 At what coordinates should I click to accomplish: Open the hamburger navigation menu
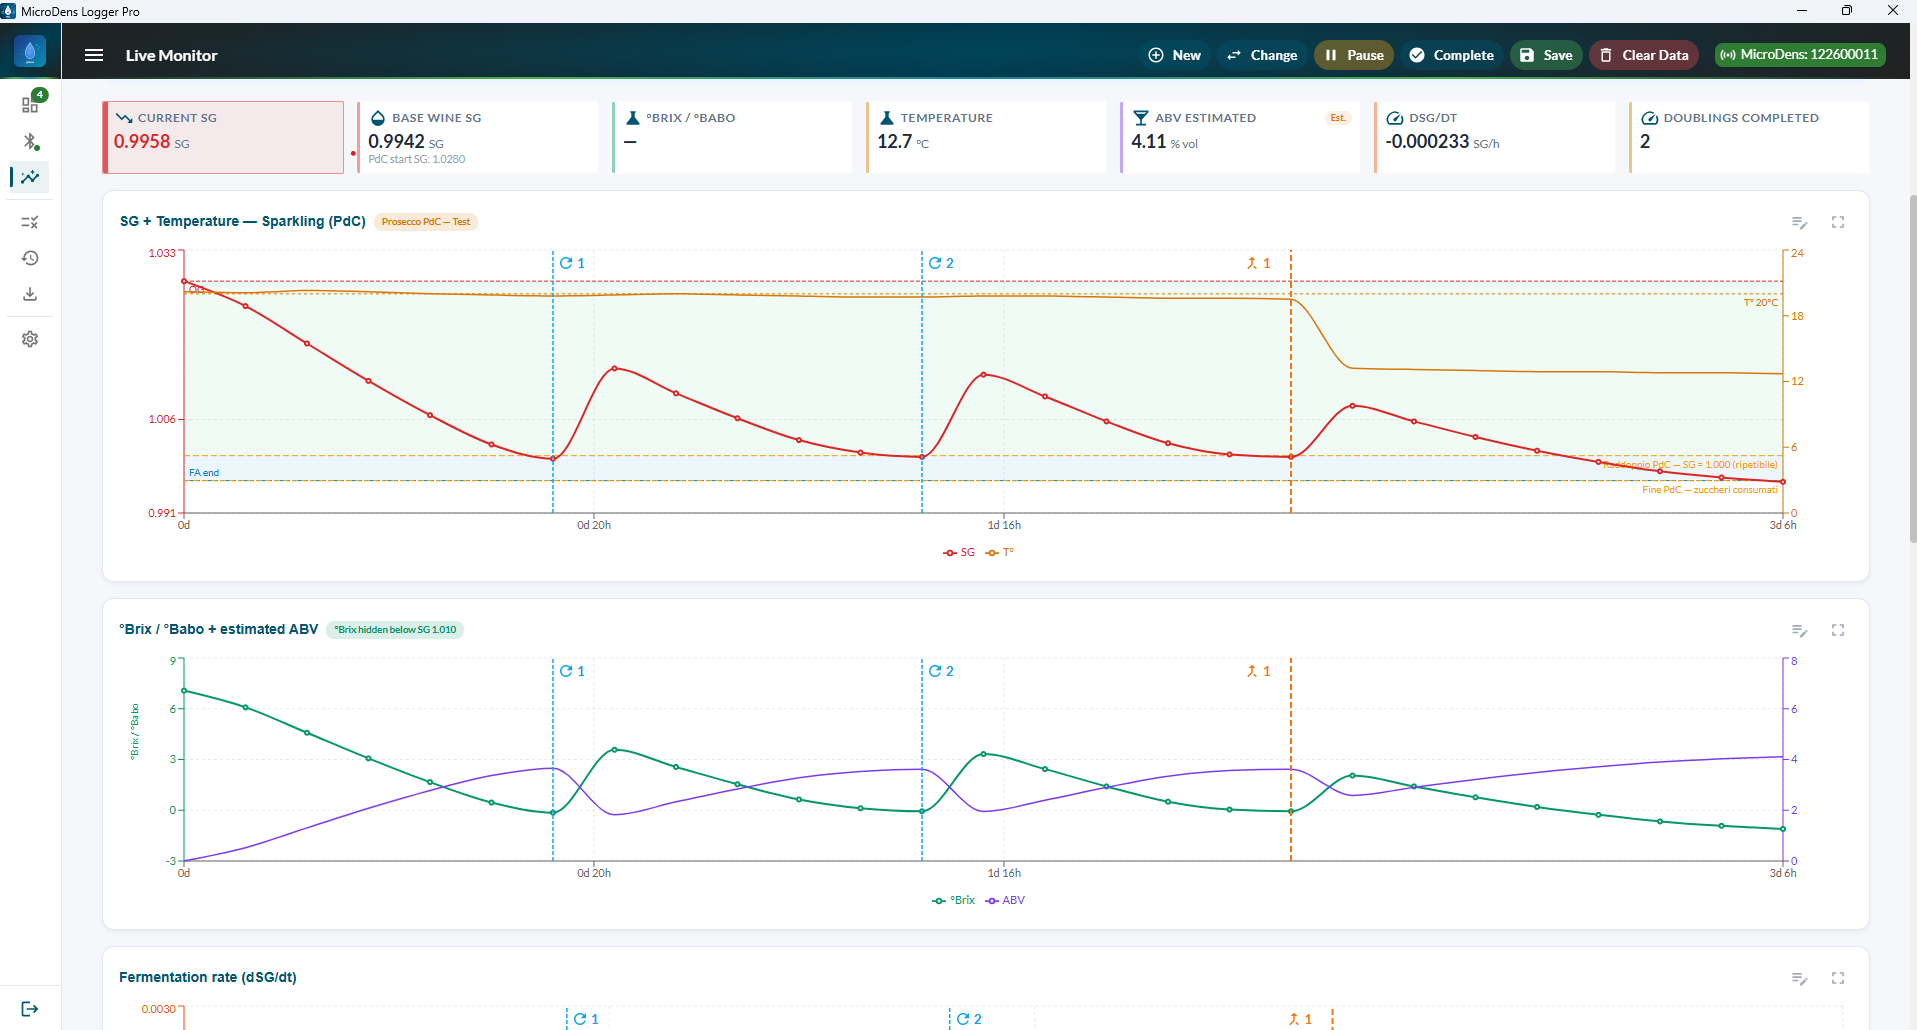coord(94,55)
